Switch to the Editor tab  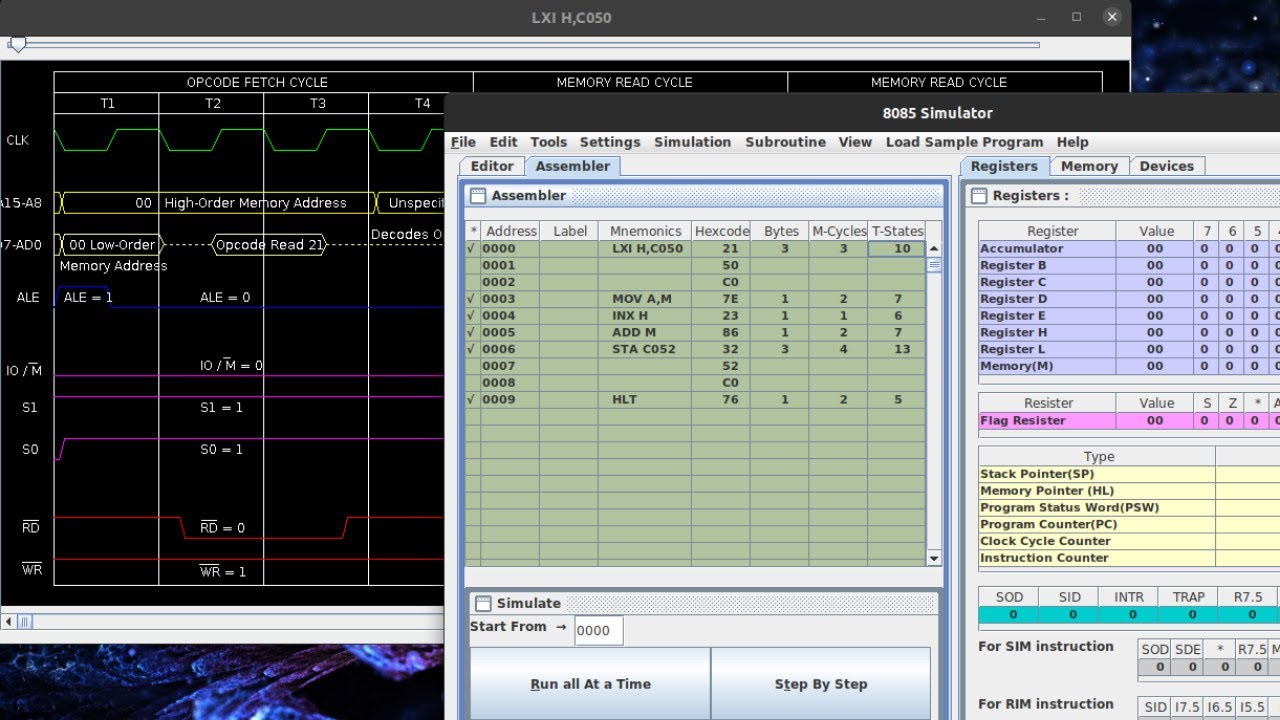[x=492, y=166]
